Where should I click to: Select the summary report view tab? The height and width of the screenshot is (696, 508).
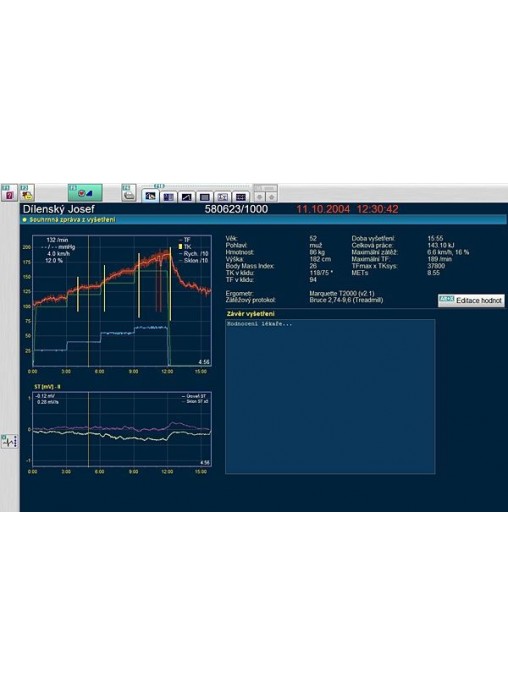click(151, 196)
